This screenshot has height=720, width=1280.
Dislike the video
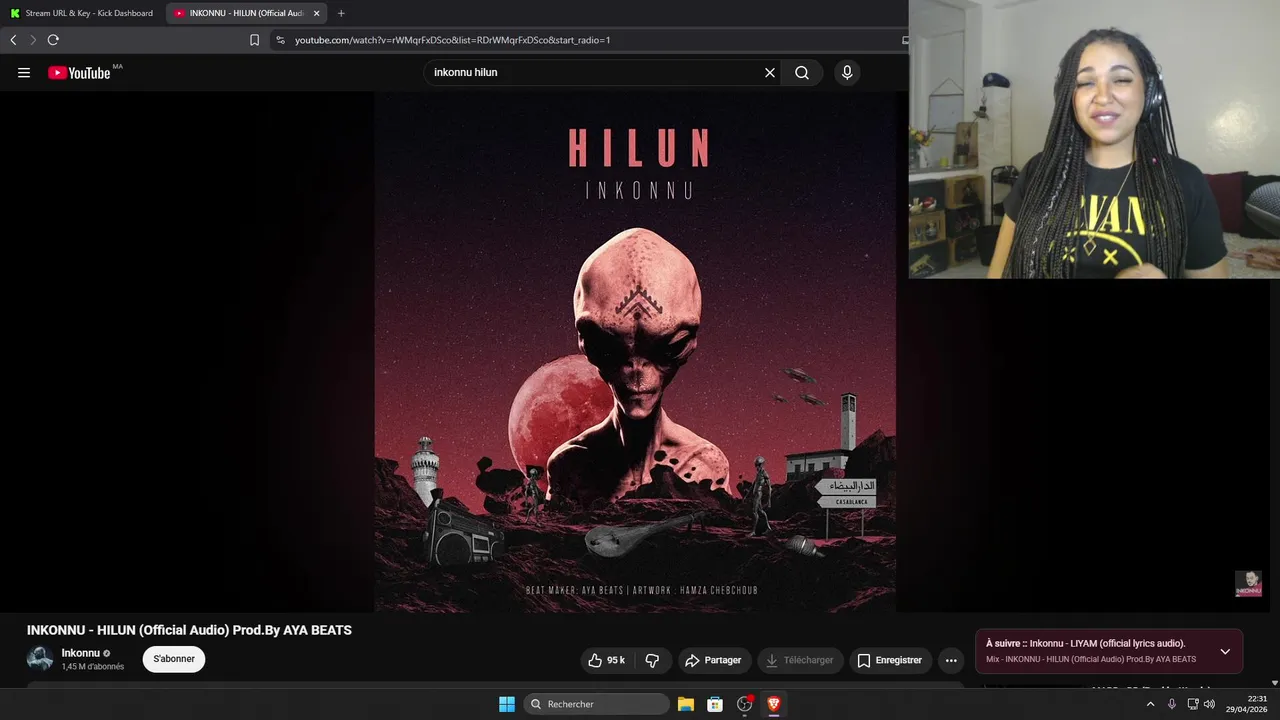coord(652,660)
